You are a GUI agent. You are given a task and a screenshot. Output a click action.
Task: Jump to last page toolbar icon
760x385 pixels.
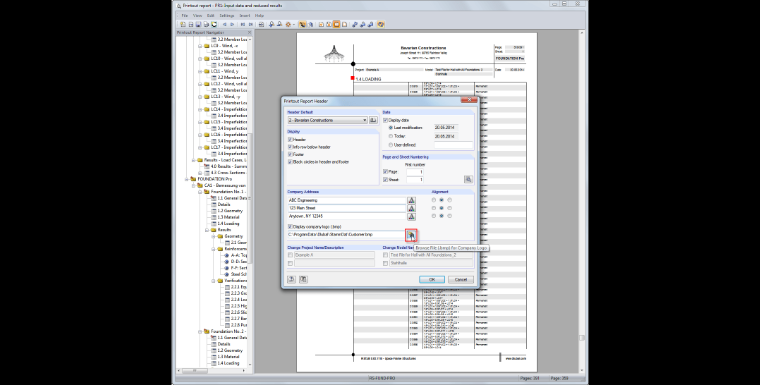pos(251,24)
